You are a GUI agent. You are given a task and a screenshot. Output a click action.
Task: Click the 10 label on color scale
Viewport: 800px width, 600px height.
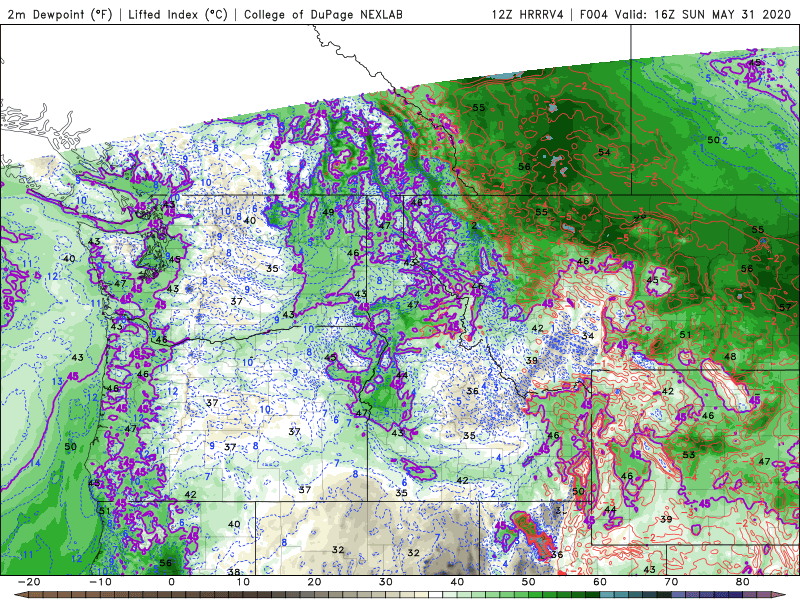[x=243, y=582]
